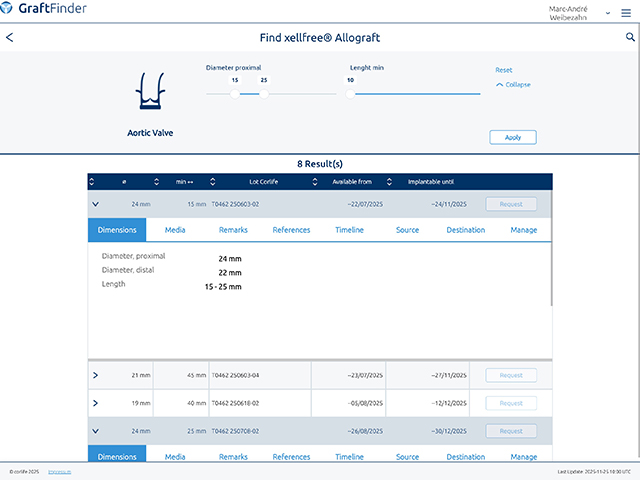Viewport: 640px width, 480px height.
Task: Click the GraftFinder logo
Action: (48, 13)
